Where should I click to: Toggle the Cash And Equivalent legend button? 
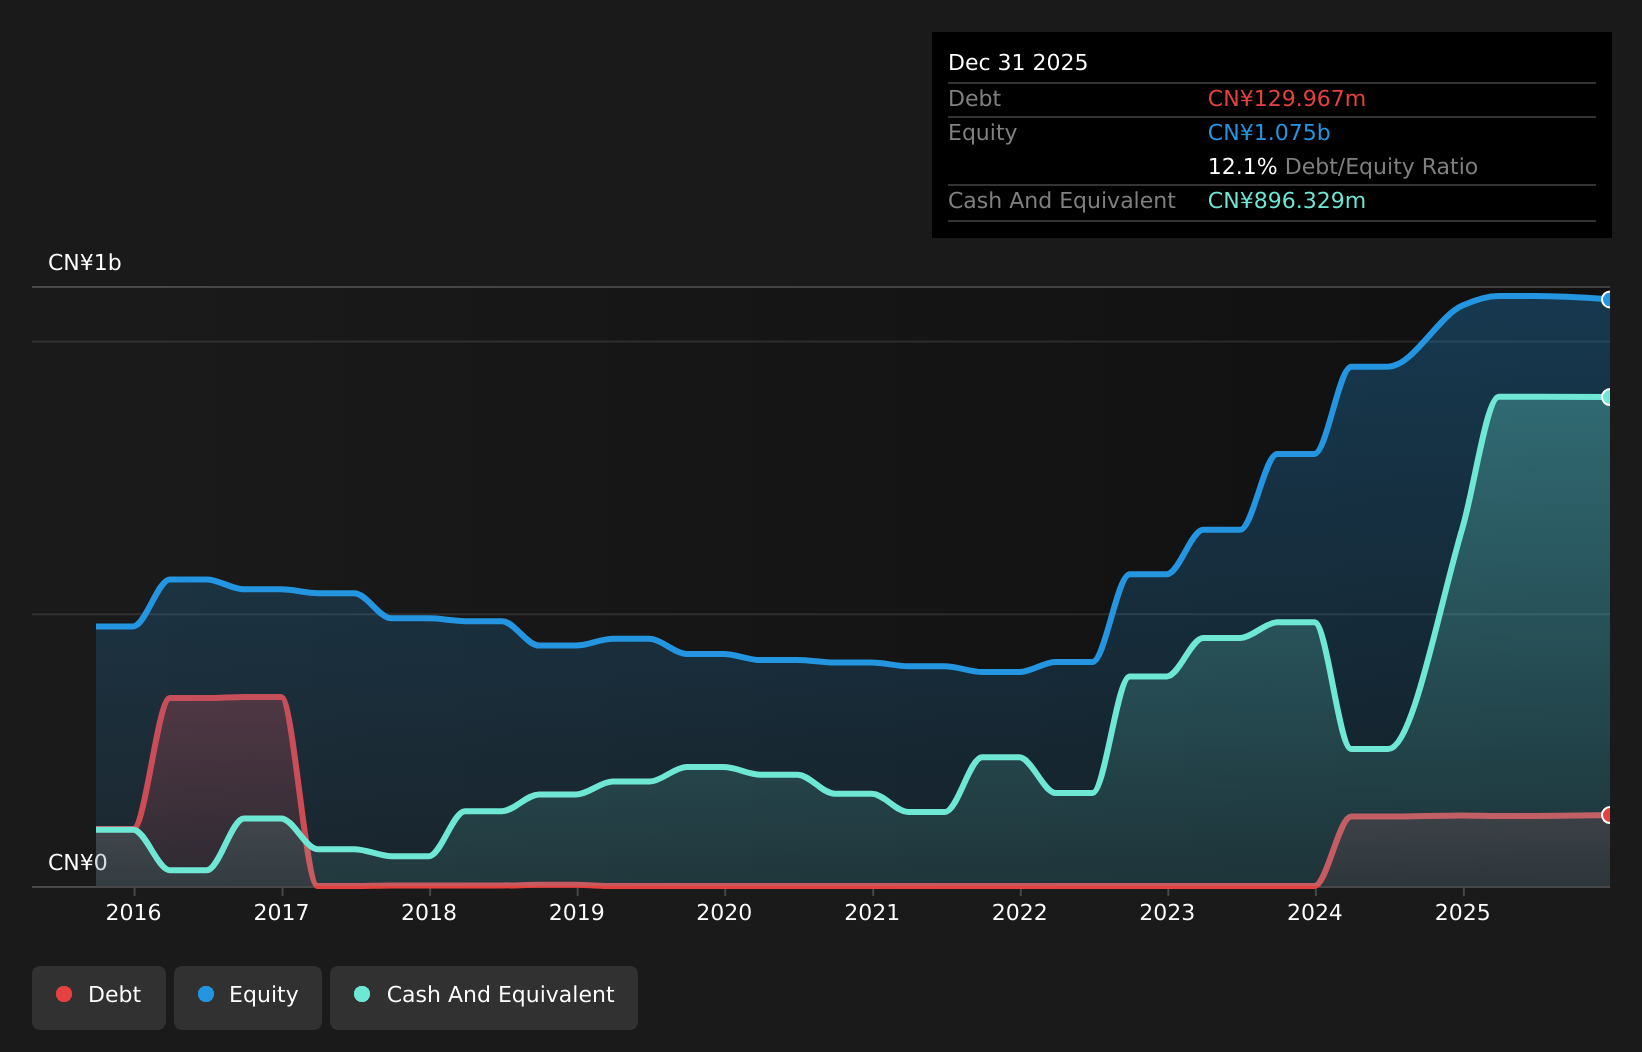[484, 997]
